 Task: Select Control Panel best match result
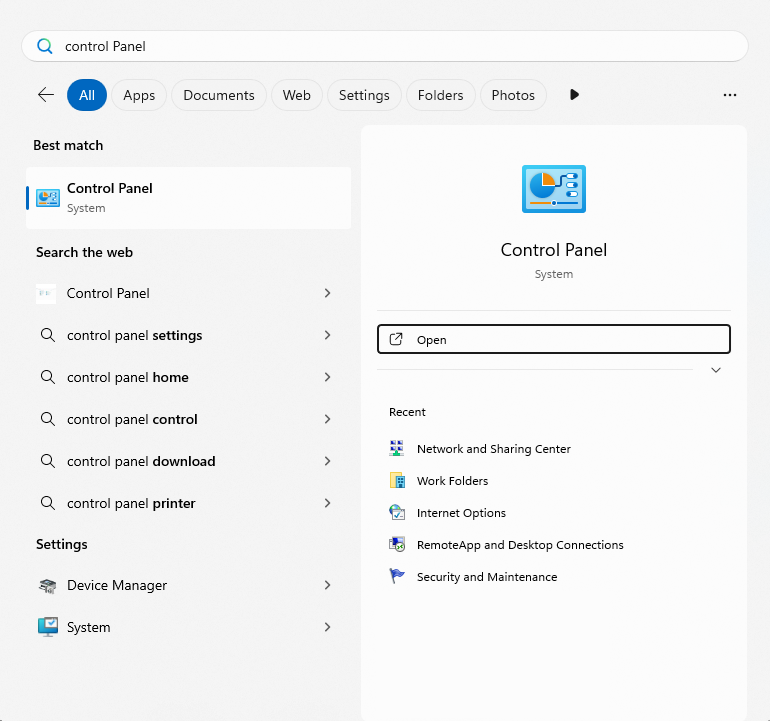(x=188, y=197)
